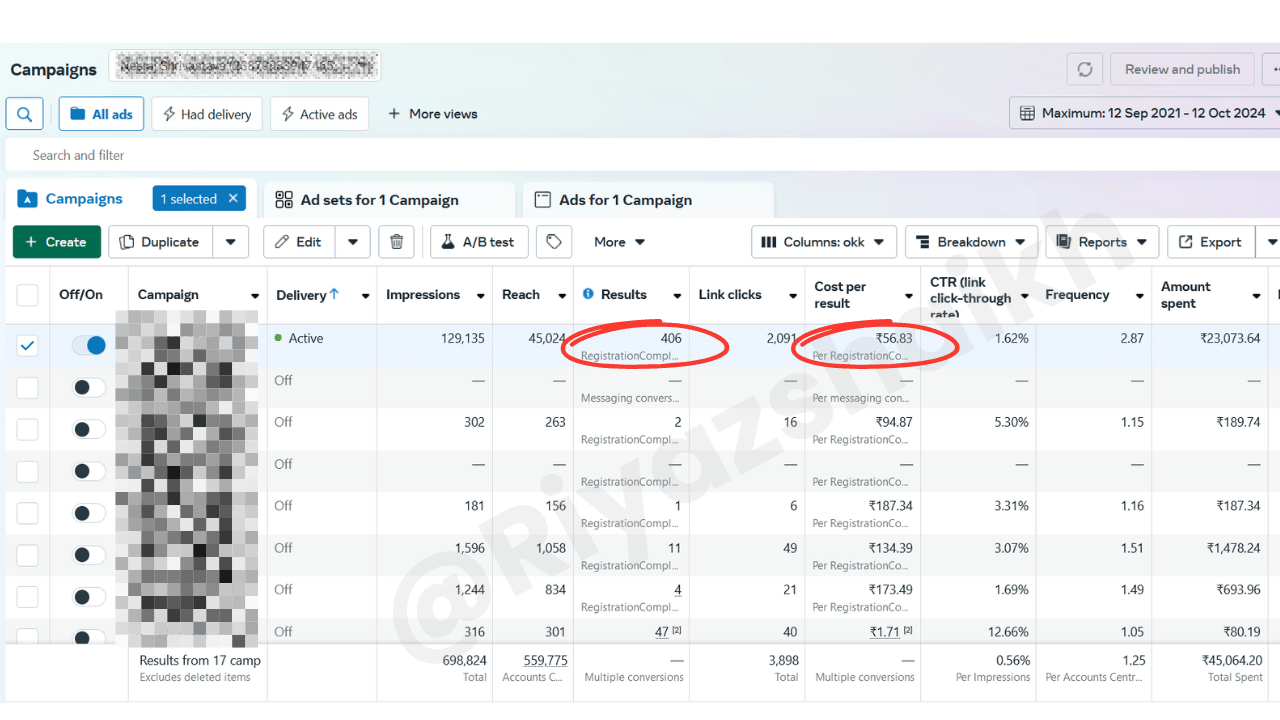Click the refresh icon near Review and publish
This screenshot has width=1280, height=720.
(x=1084, y=70)
